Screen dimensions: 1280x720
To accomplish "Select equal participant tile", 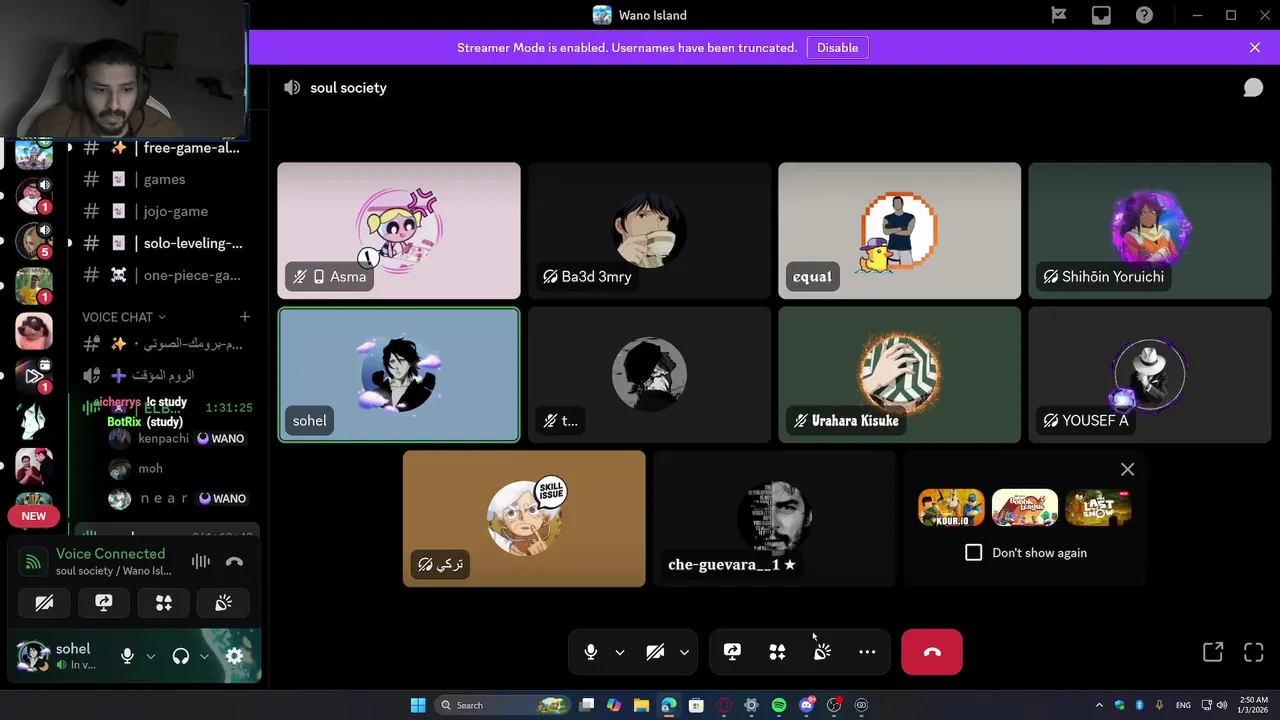I will click(899, 231).
